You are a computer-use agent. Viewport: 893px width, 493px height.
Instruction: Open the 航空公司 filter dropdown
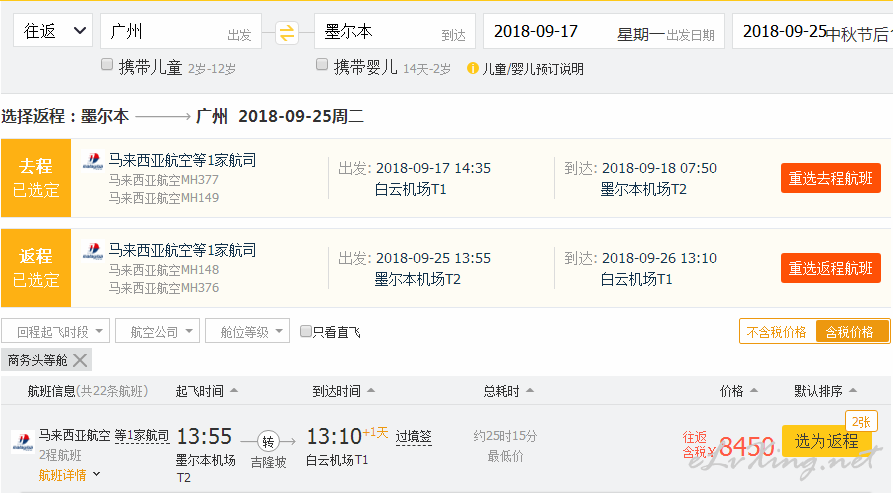point(157,331)
